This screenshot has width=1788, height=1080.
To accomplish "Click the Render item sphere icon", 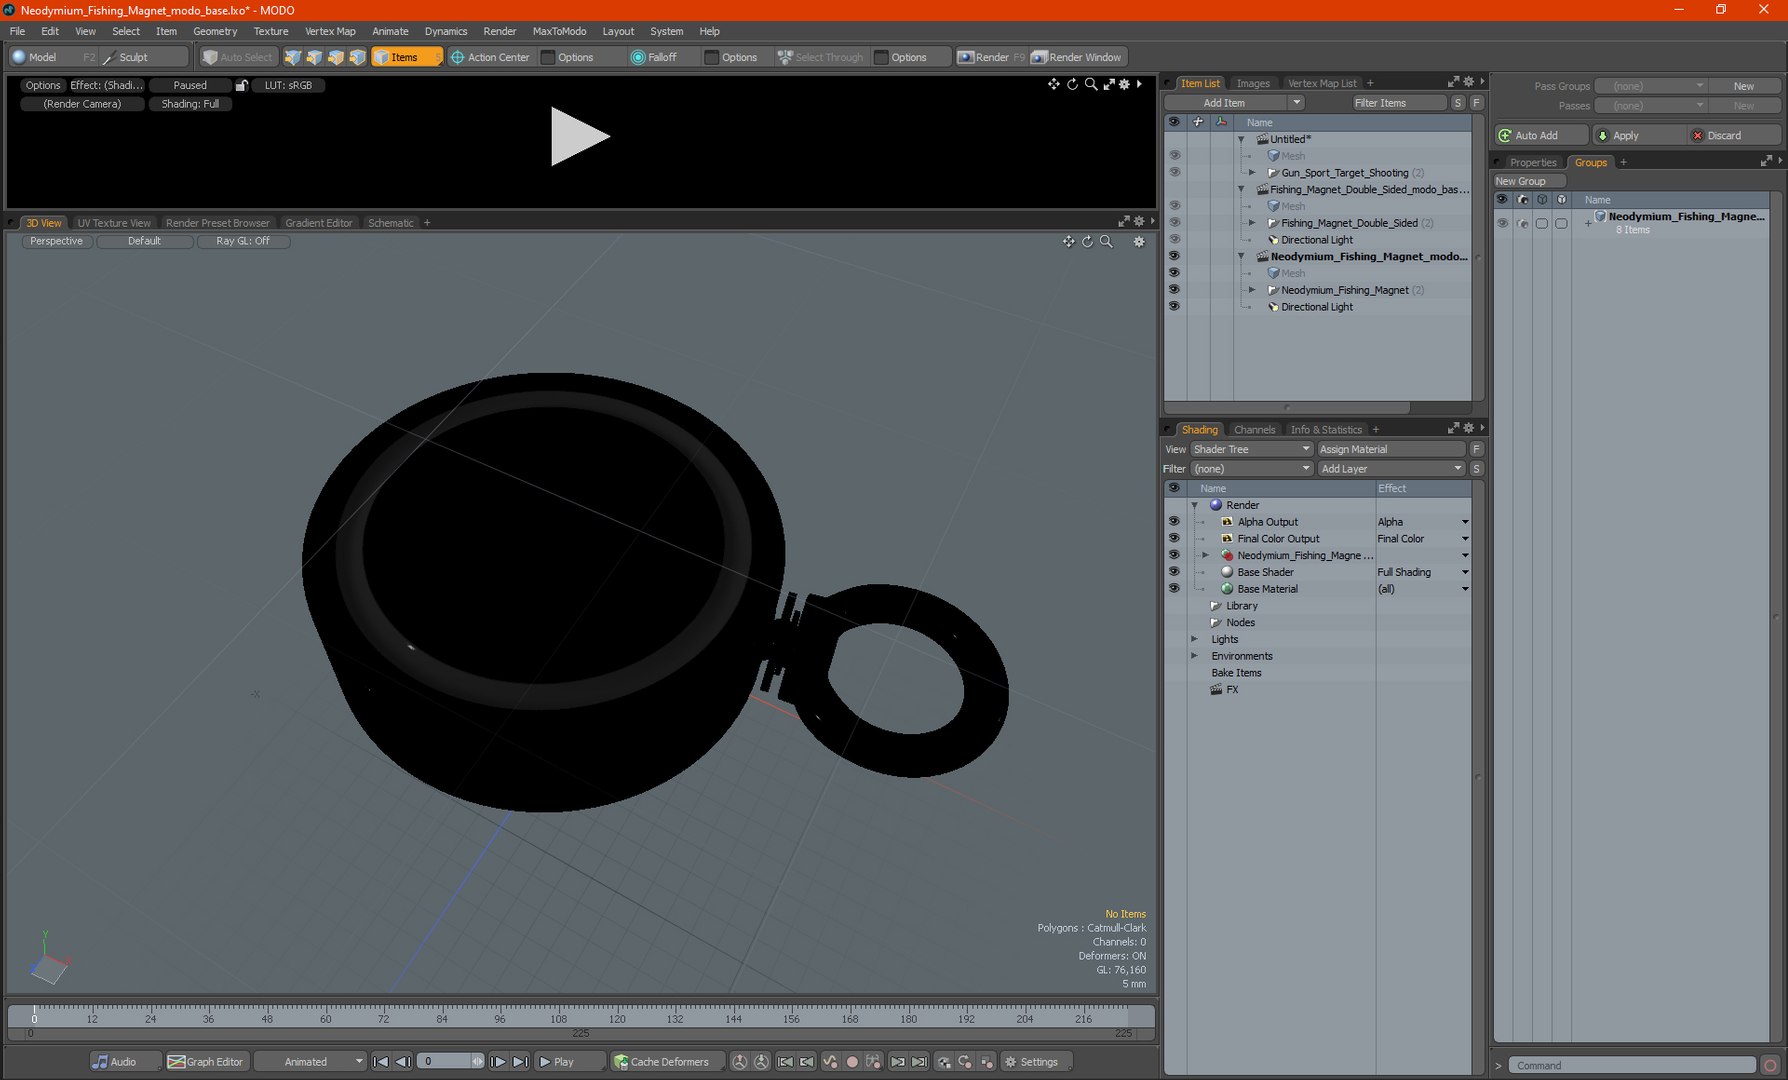I will coord(1216,505).
